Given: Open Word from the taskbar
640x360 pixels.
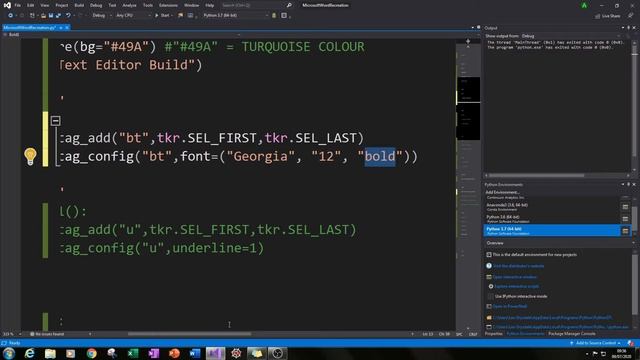Looking at the screenshot, I should pos(195,353).
